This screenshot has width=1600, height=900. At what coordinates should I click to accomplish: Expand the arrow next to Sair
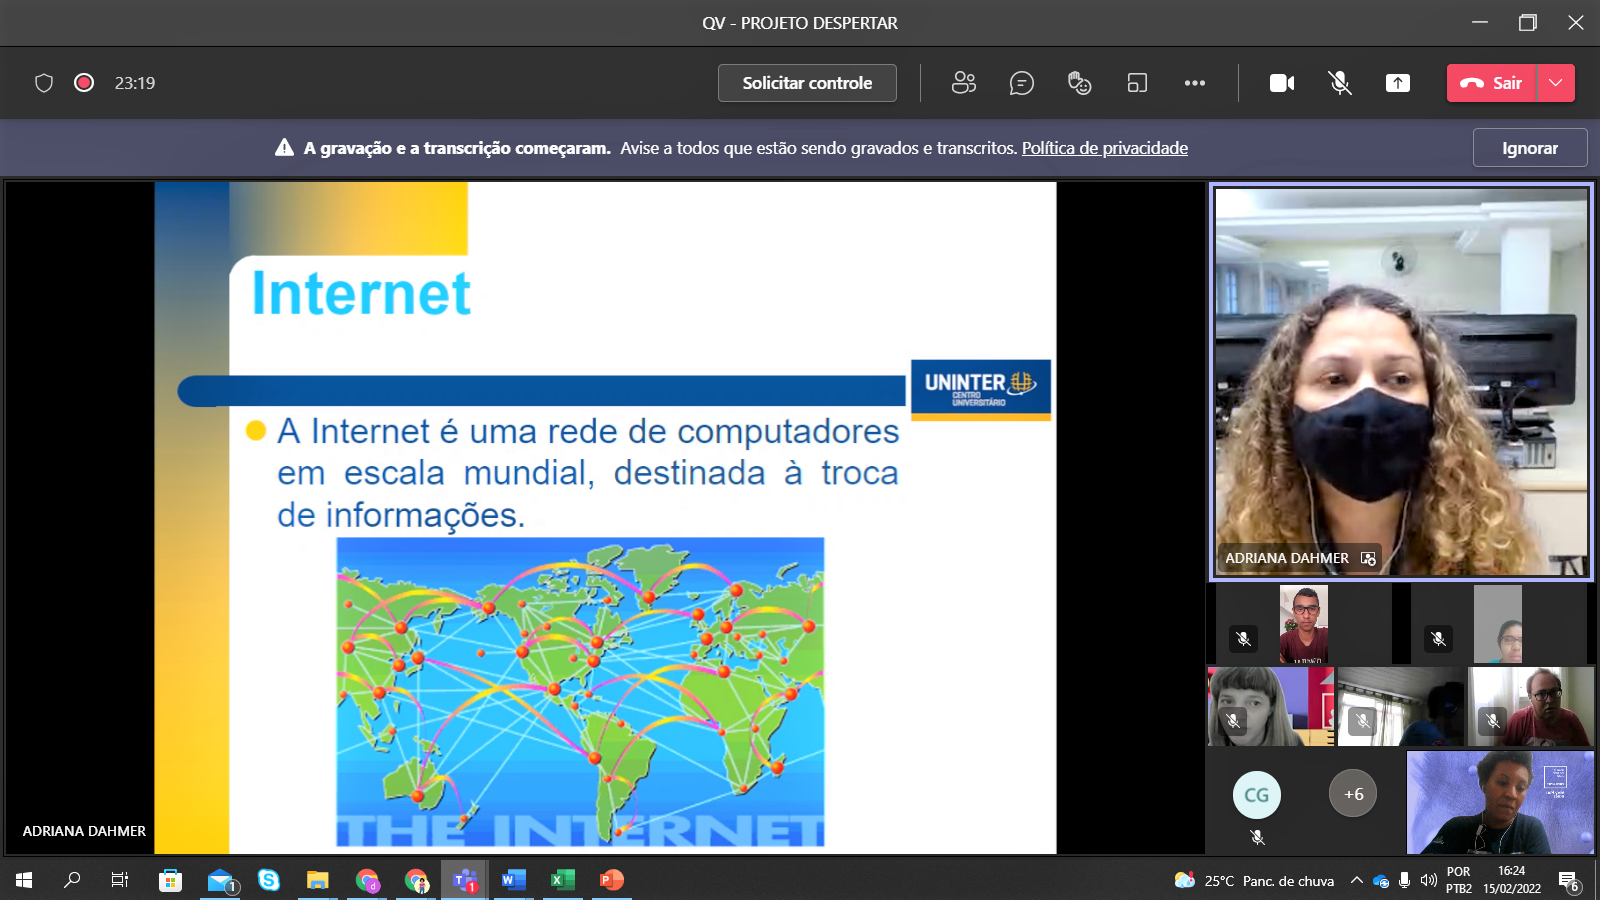(1556, 83)
